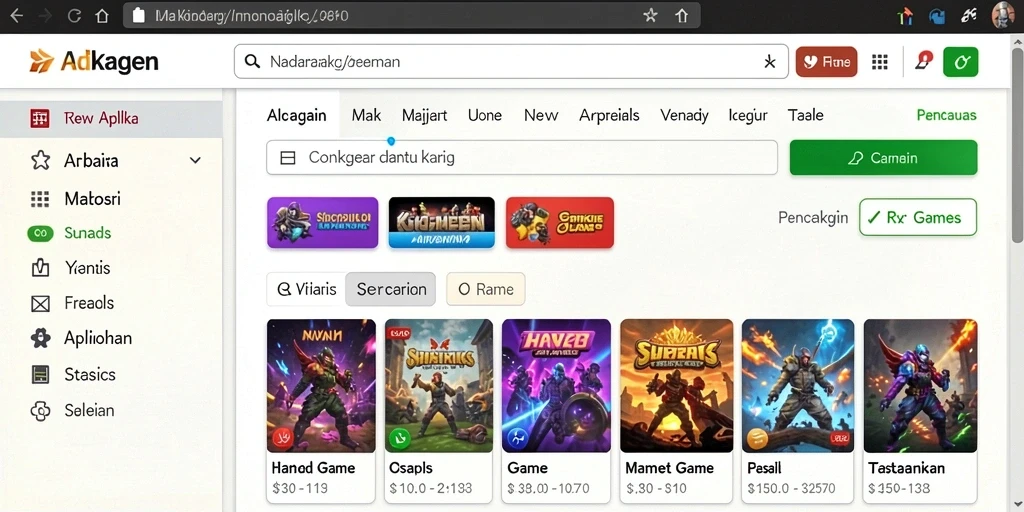Image resolution: width=1024 pixels, height=512 pixels.
Task: Switch to the Mak tab
Action: [x=366, y=116]
